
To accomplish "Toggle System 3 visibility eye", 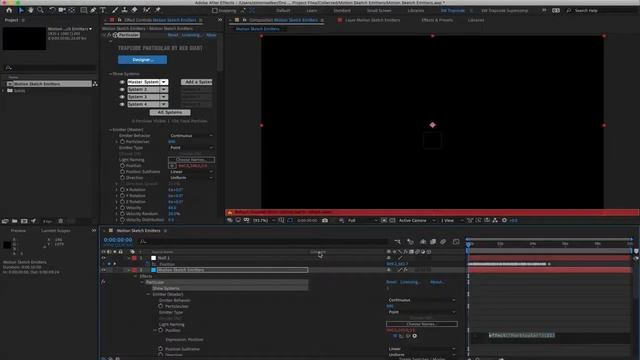I will pyautogui.click(x=122, y=97).
